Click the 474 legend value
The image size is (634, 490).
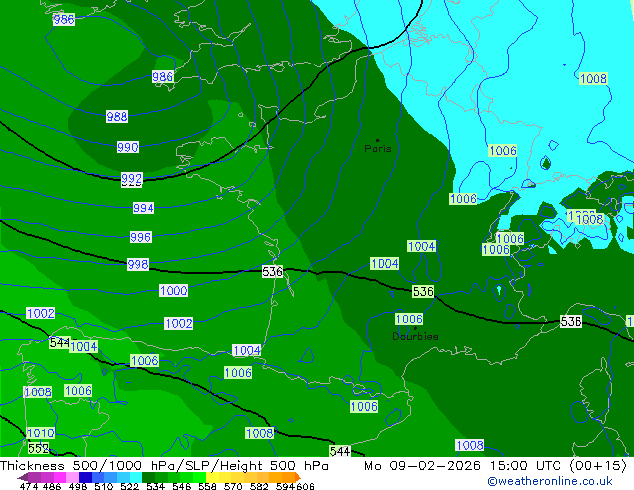pos(29,486)
